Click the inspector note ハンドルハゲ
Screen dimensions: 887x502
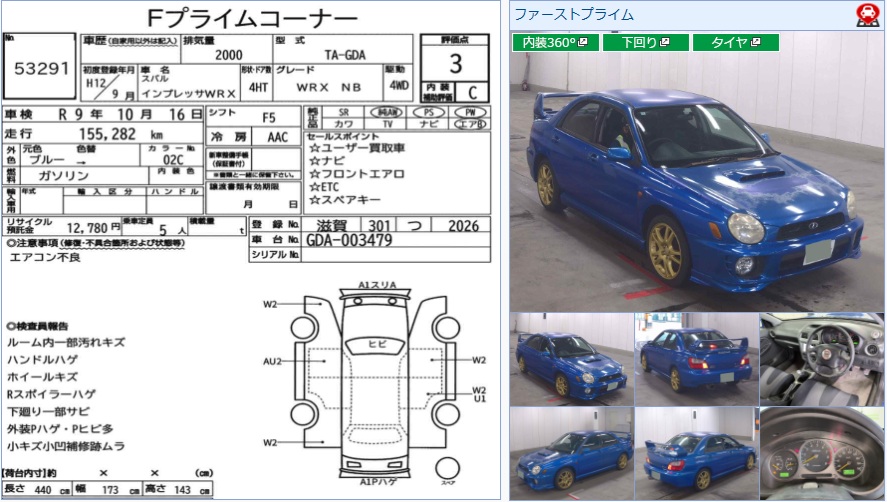click(42, 359)
